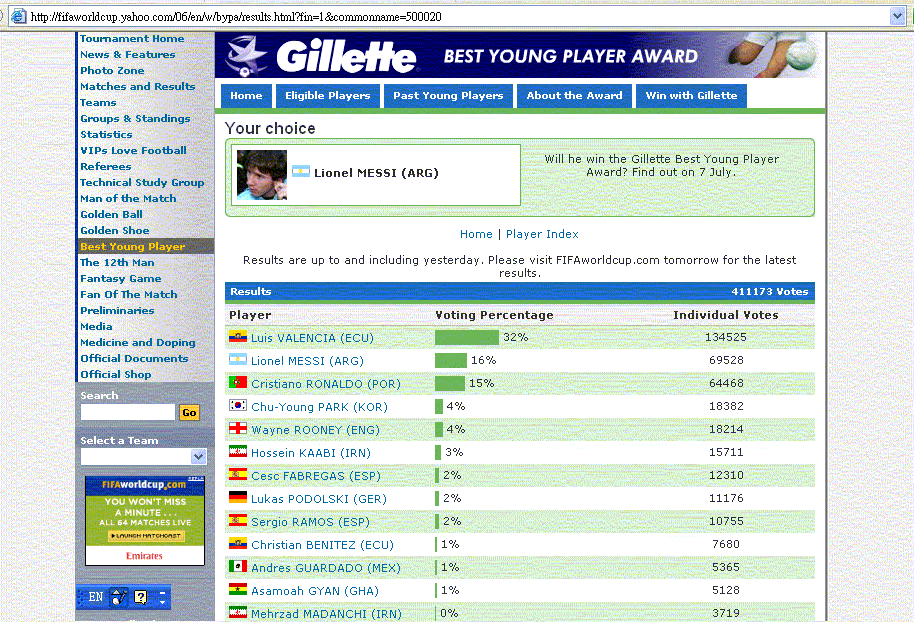Click Valencia's 134525 individual votes value
914x622 pixels.
click(x=726, y=337)
